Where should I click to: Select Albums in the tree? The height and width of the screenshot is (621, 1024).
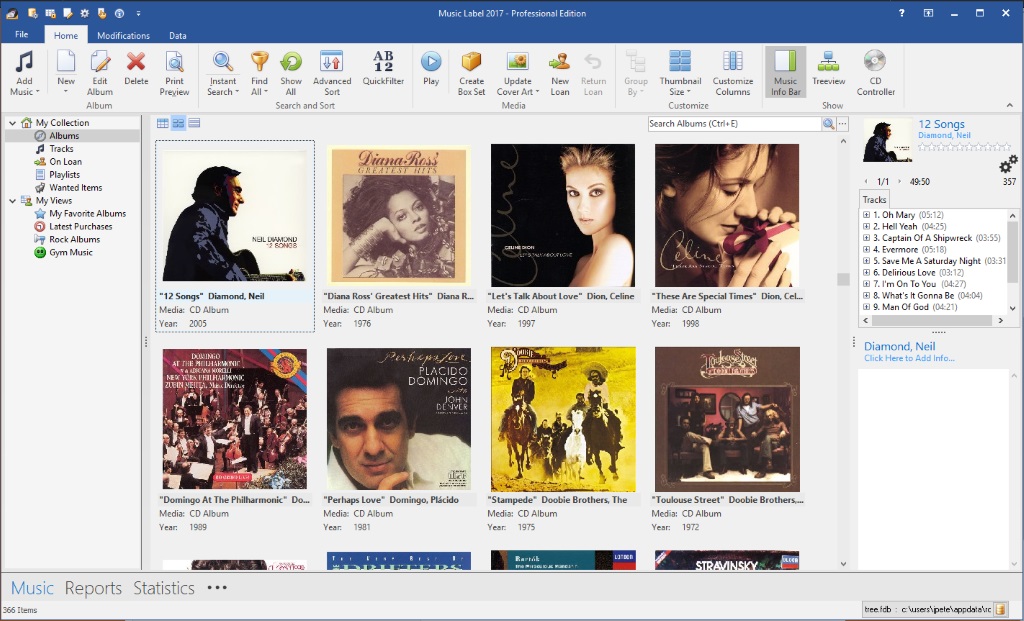(x=64, y=136)
